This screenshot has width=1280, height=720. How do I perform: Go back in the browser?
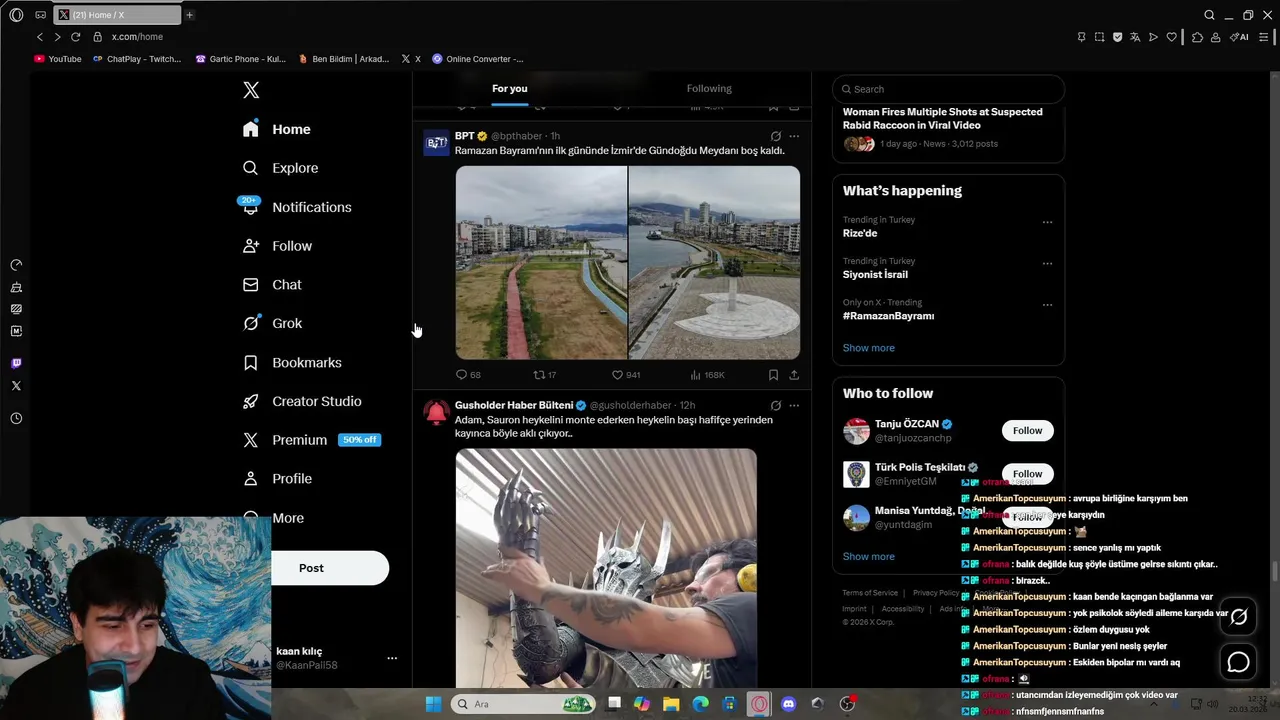click(40, 37)
